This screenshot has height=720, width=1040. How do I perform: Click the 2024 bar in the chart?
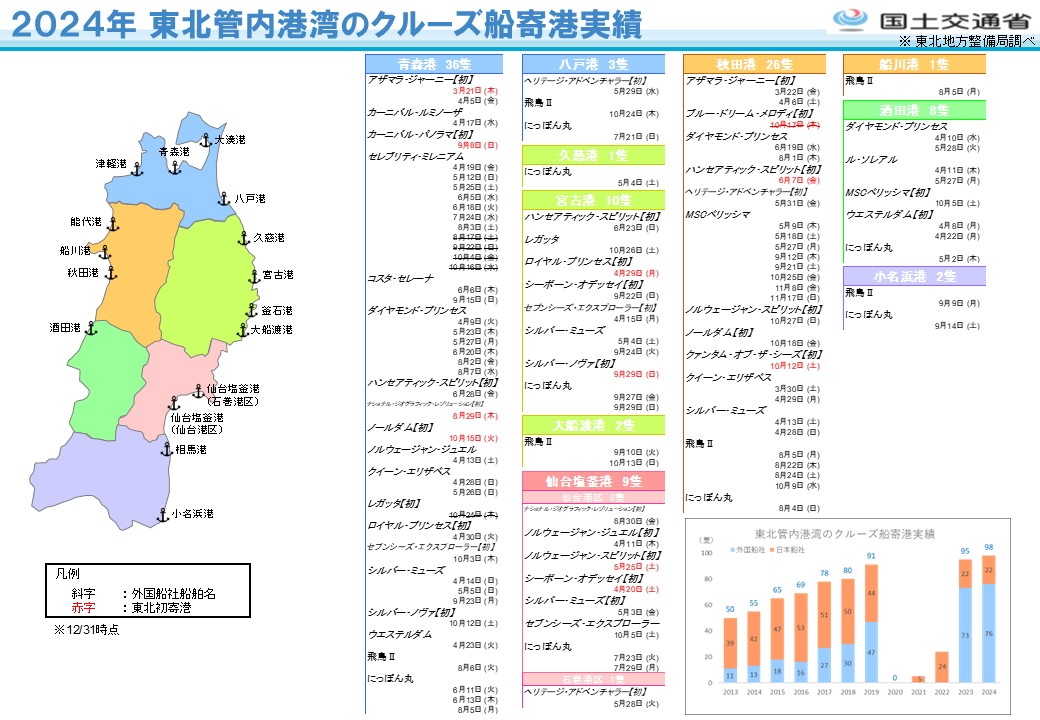(x=988, y=619)
